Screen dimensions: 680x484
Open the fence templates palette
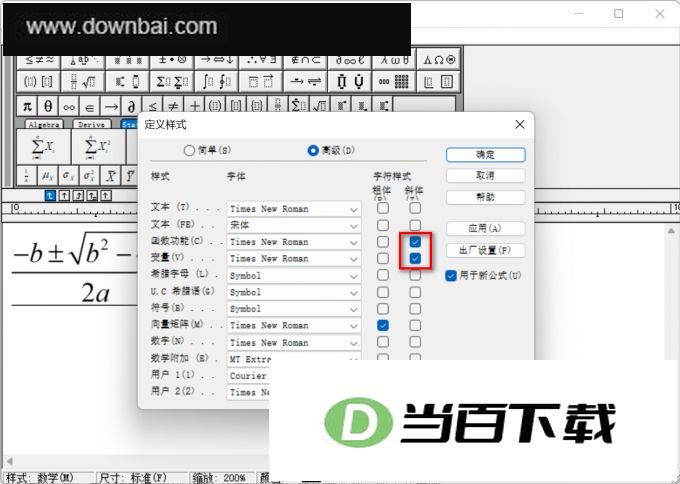39,82
